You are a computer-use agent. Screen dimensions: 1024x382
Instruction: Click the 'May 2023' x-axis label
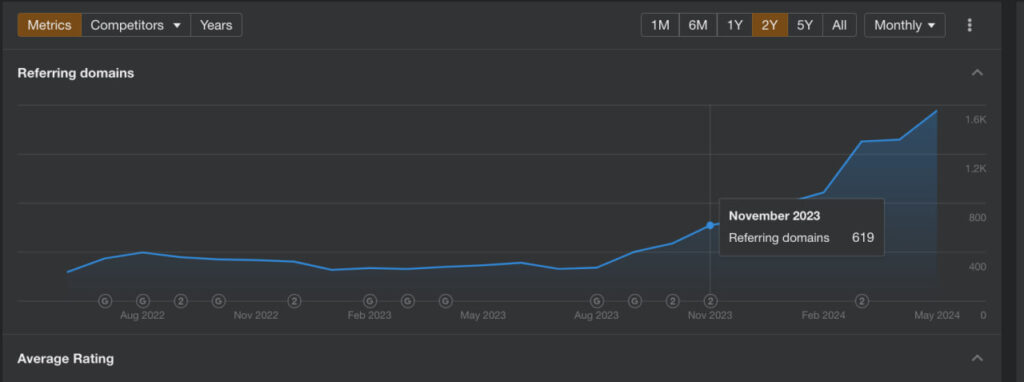click(483, 315)
